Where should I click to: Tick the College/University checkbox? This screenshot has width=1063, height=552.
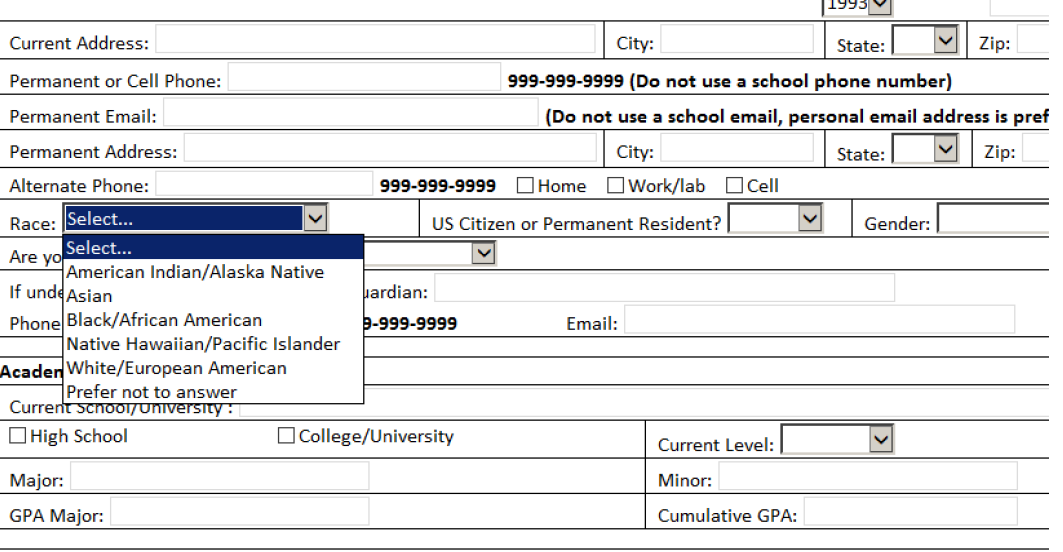(286, 436)
